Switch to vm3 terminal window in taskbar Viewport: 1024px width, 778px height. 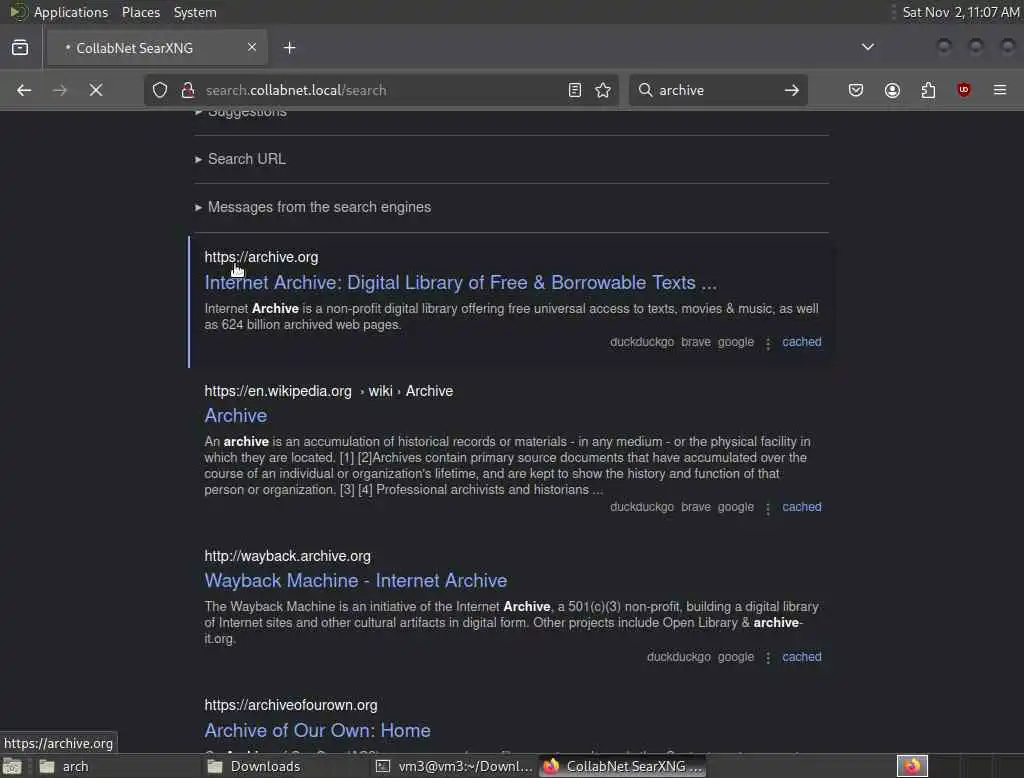coord(455,766)
